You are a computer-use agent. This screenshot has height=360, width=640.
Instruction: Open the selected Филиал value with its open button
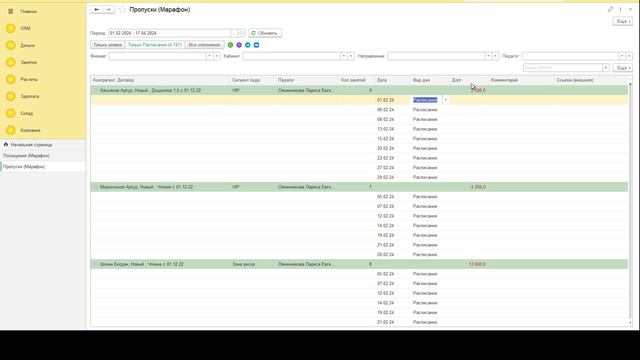point(217,56)
